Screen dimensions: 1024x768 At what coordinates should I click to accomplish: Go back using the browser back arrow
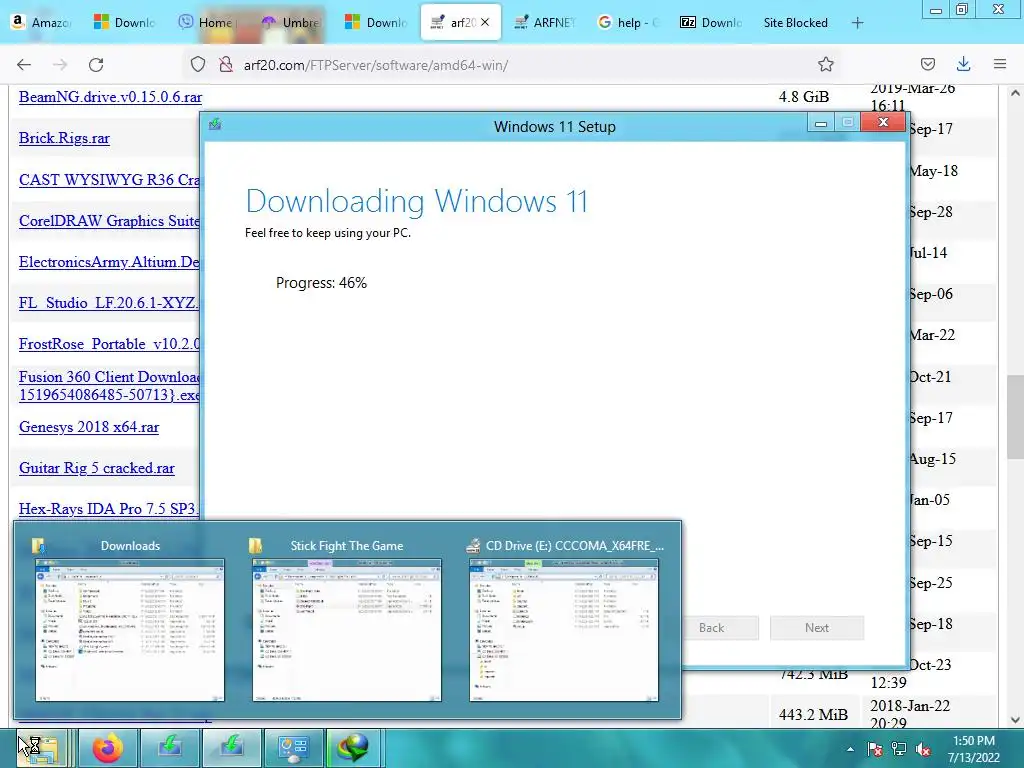click(x=24, y=64)
